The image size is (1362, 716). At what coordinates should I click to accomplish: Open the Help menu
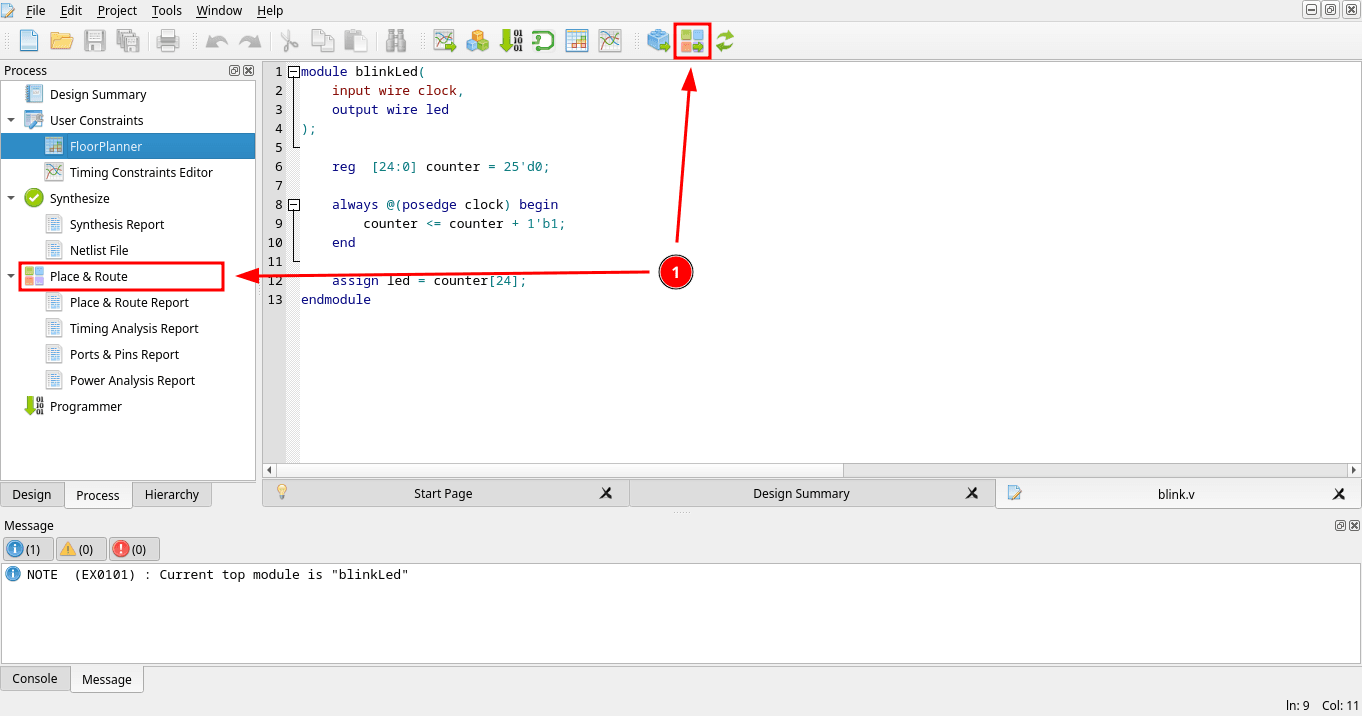270,11
